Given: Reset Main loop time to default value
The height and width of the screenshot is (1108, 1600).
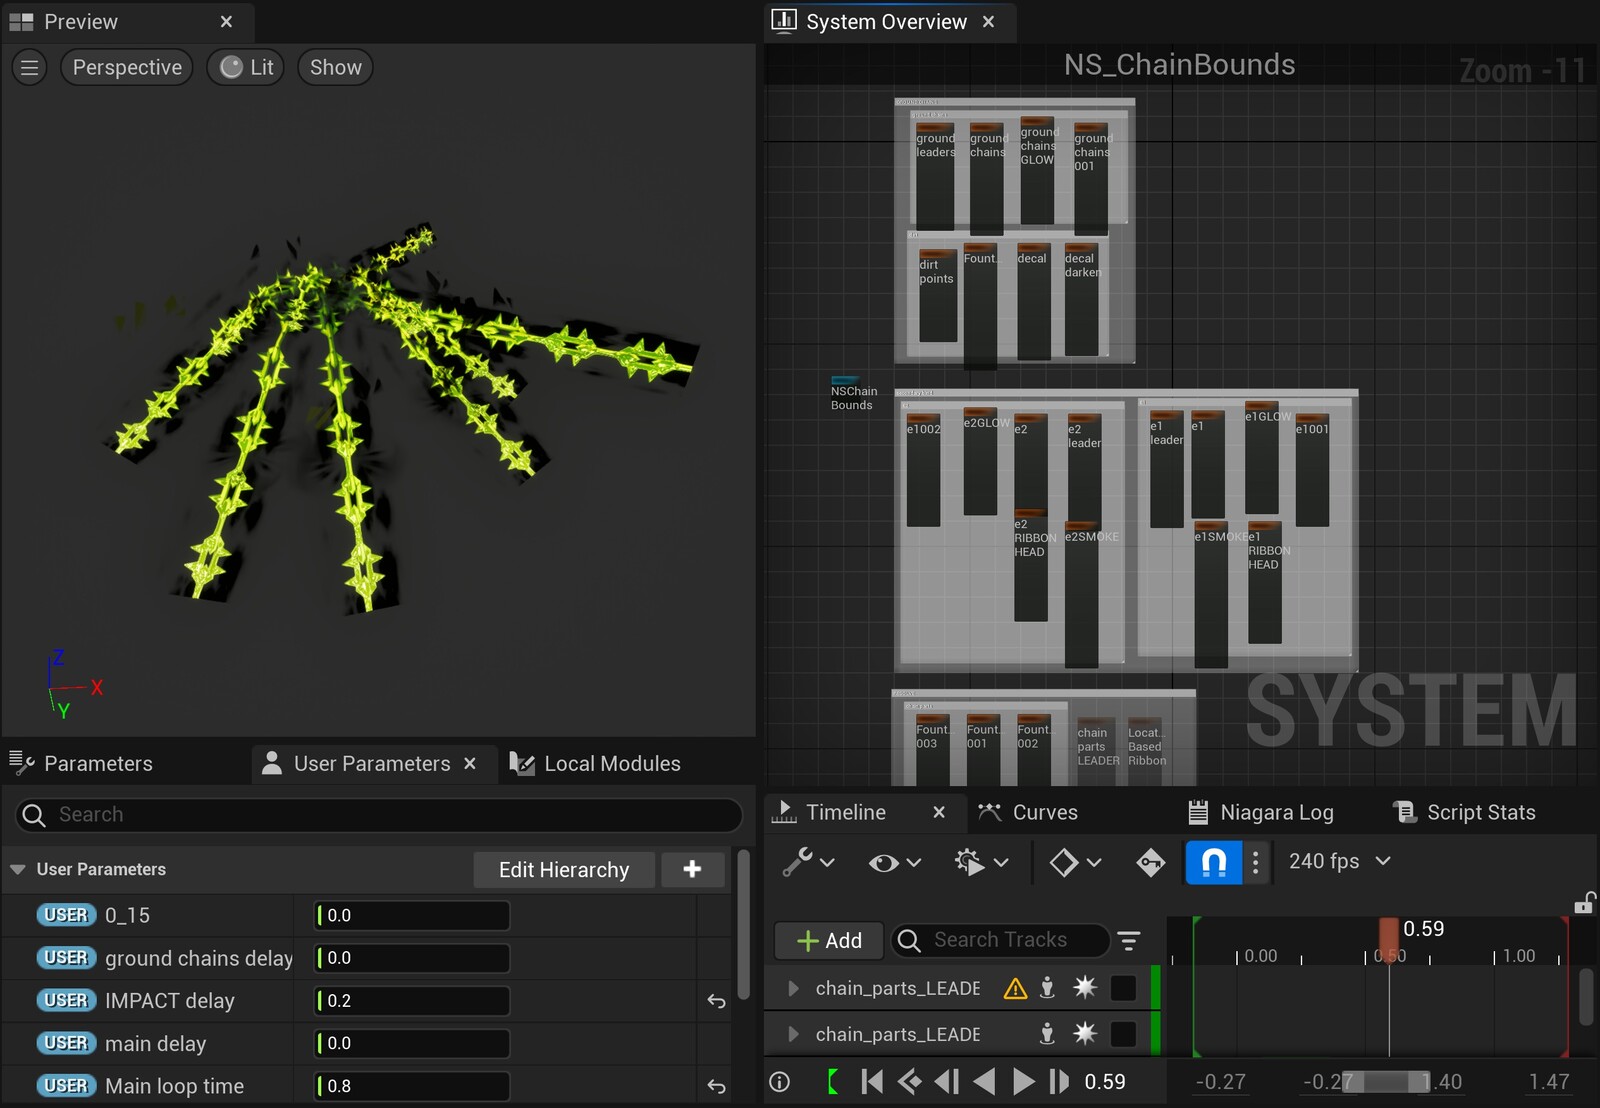Looking at the screenshot, I should (716, 1086).
